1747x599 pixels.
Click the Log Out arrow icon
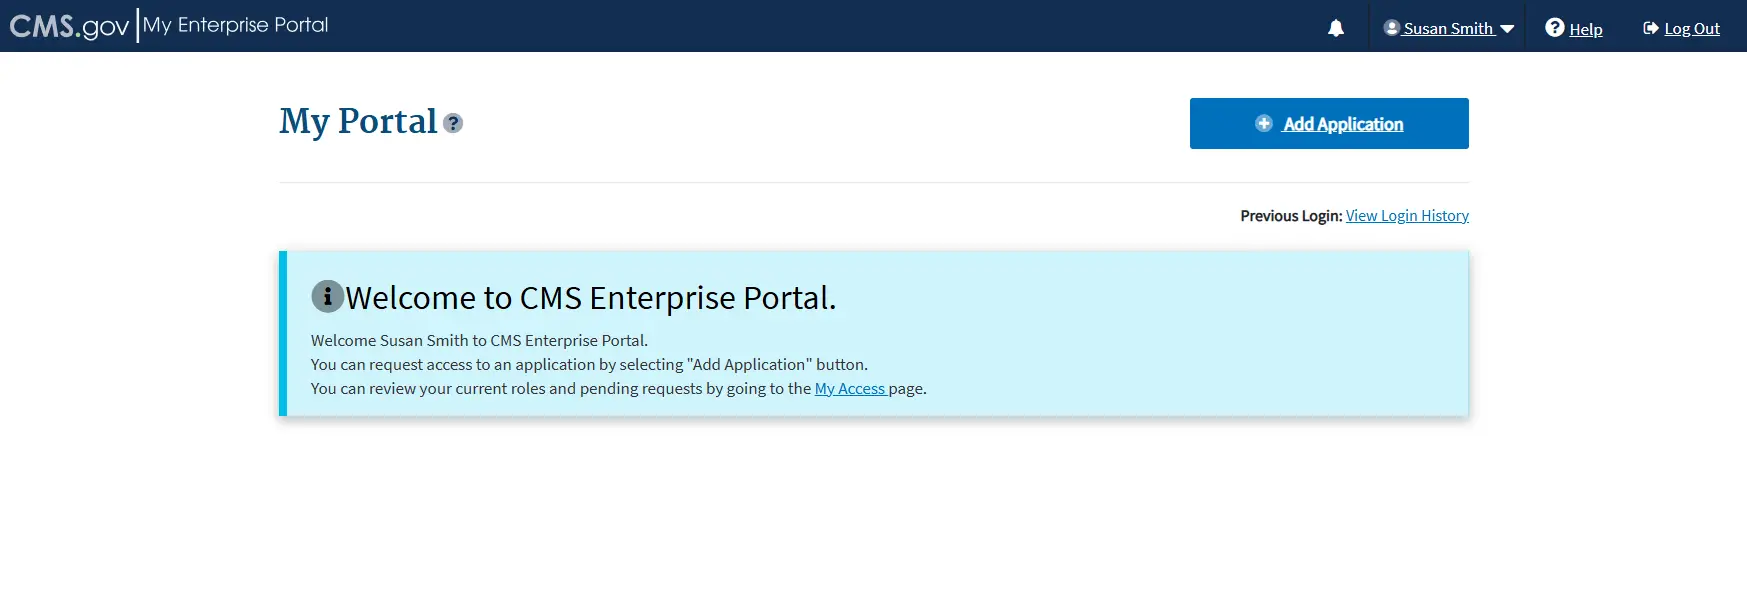(x=1651, y=28)
